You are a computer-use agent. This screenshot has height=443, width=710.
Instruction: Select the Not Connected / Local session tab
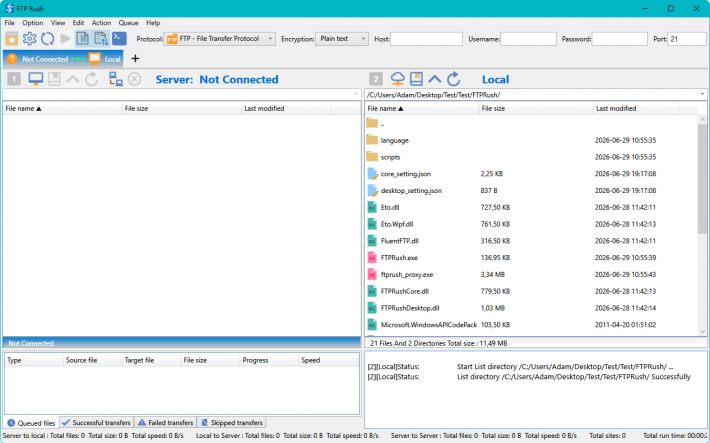coord(63,59)
